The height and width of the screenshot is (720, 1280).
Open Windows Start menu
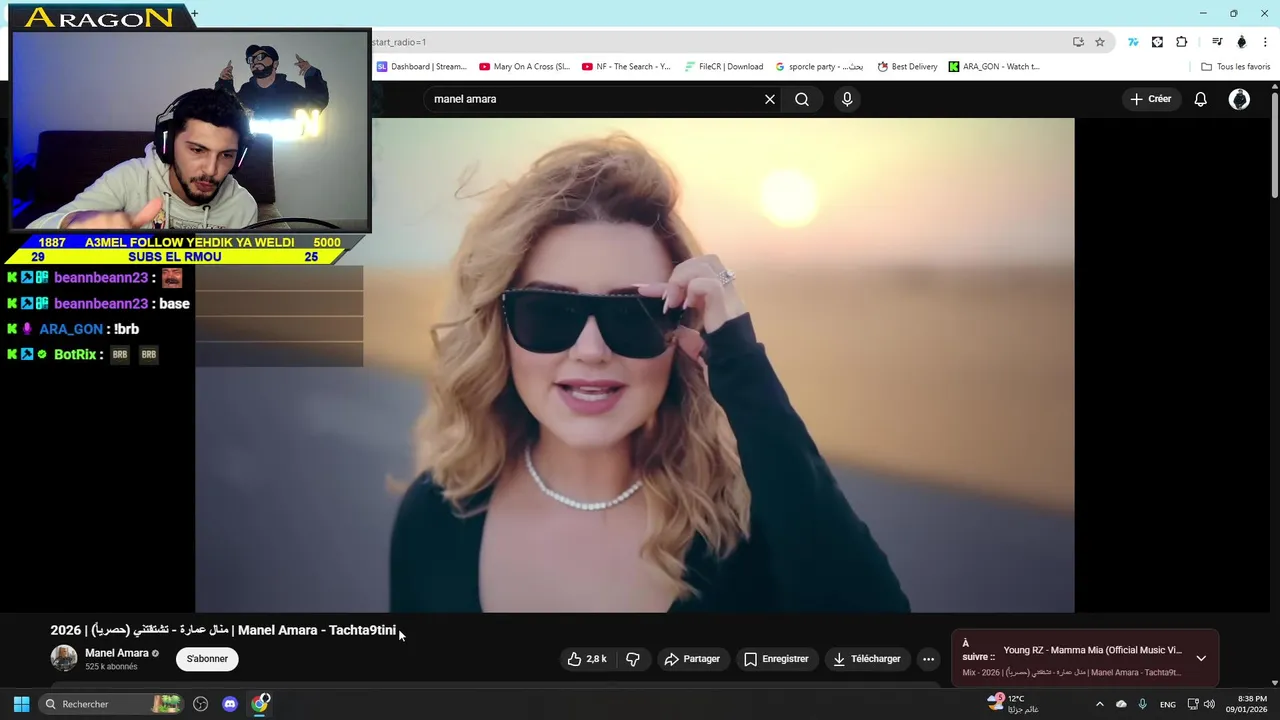(x=21, y=704)
